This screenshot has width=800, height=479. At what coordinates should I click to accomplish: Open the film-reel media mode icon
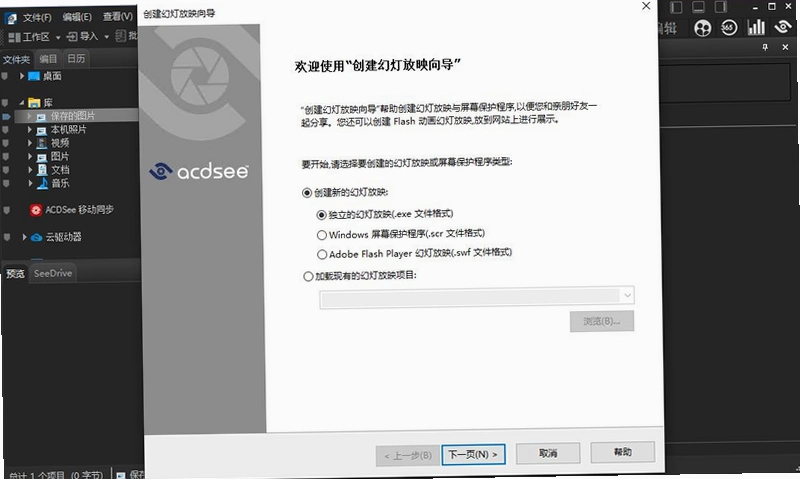[x=703, y=28]
